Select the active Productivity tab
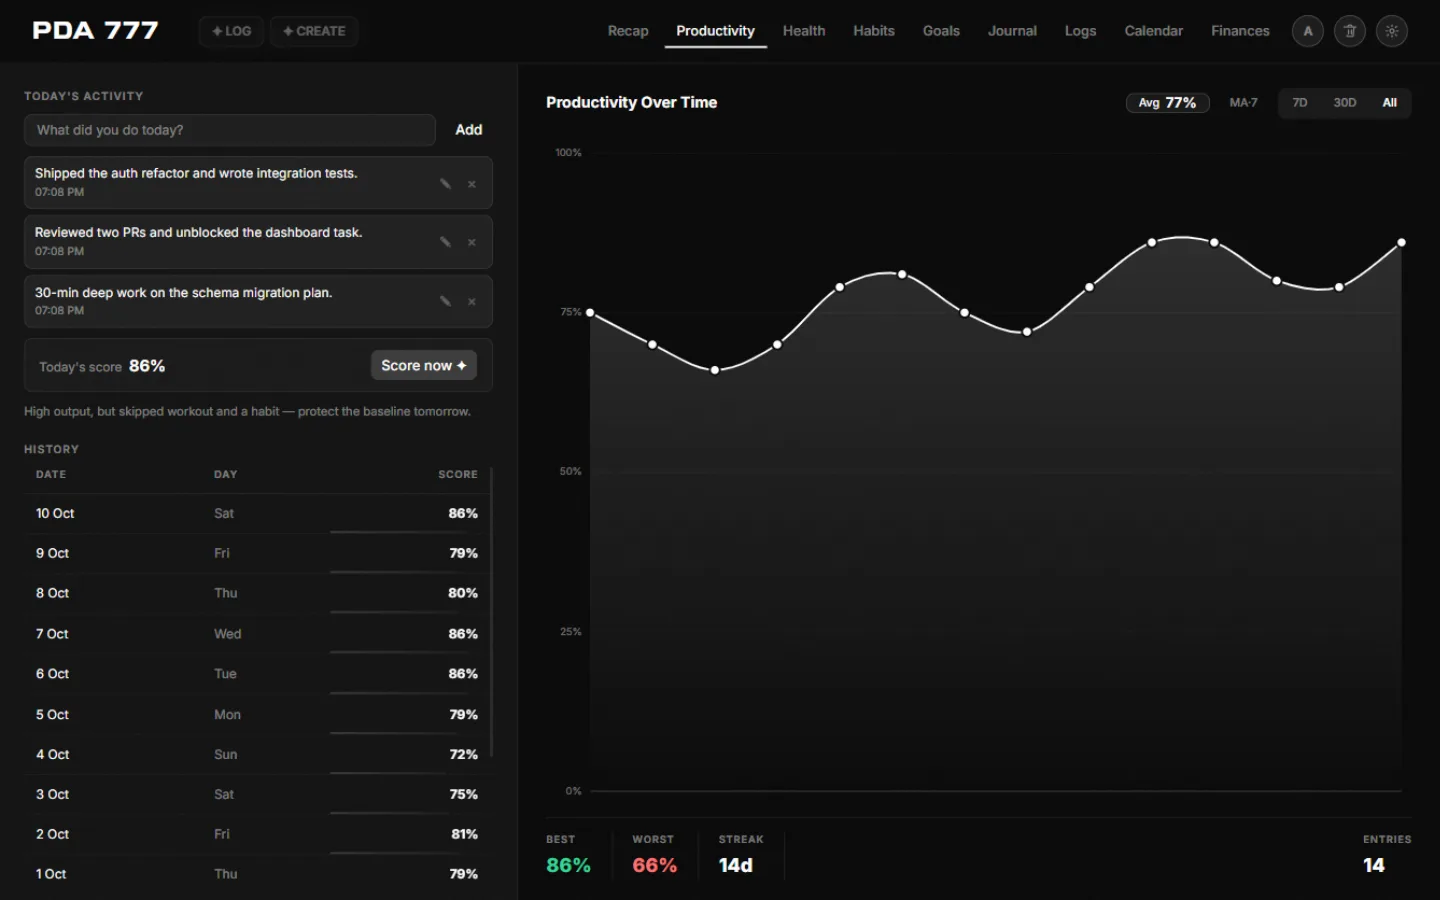 tap(715, 31)
